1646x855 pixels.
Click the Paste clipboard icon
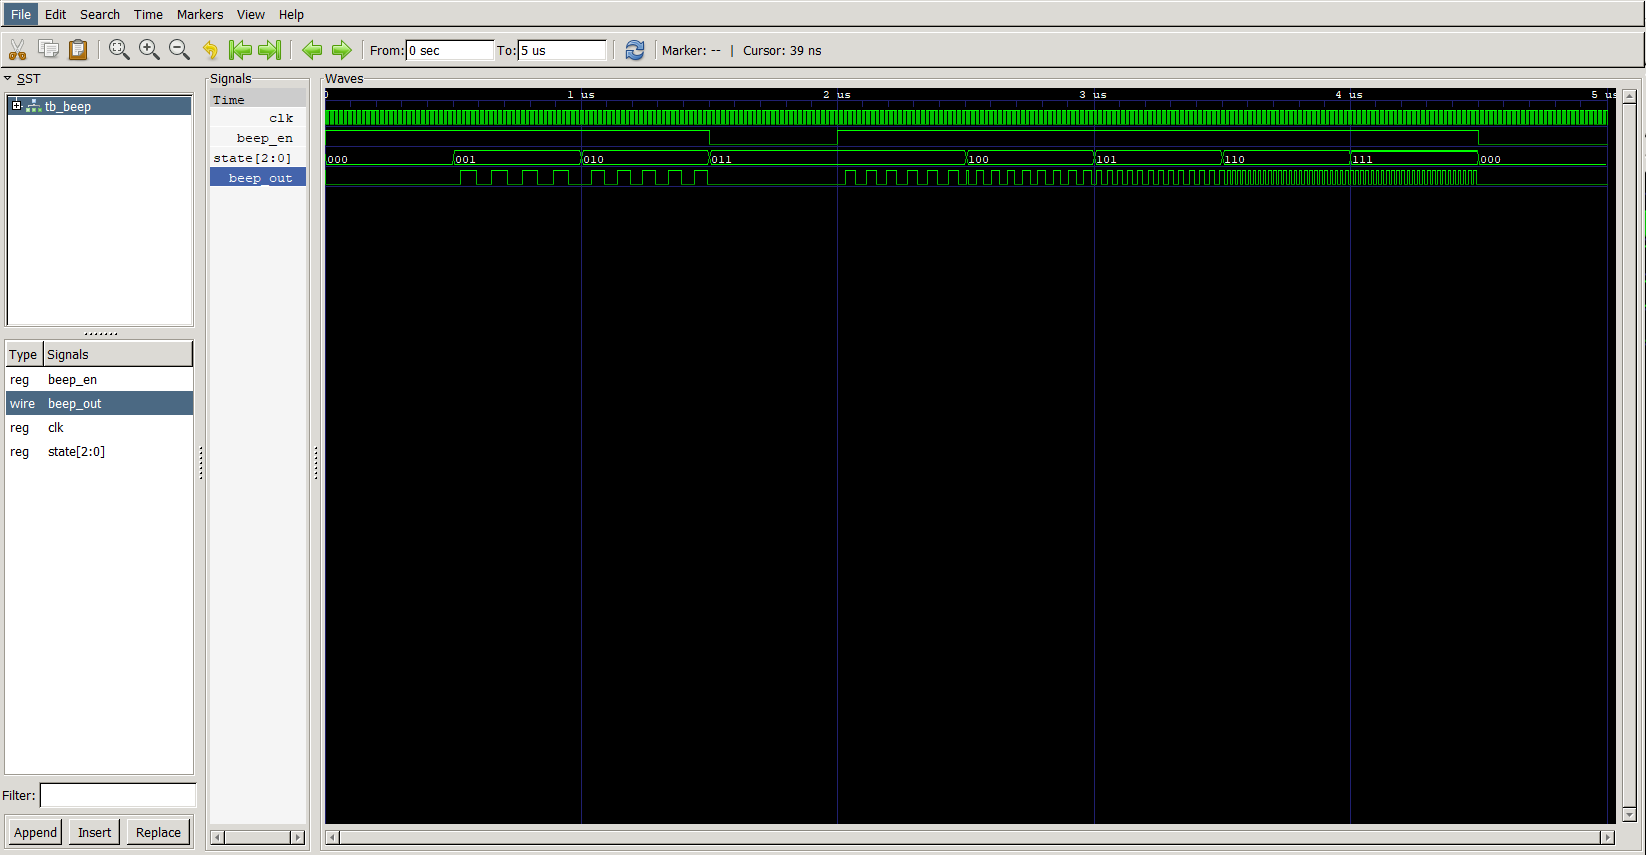tap(78, 50)
